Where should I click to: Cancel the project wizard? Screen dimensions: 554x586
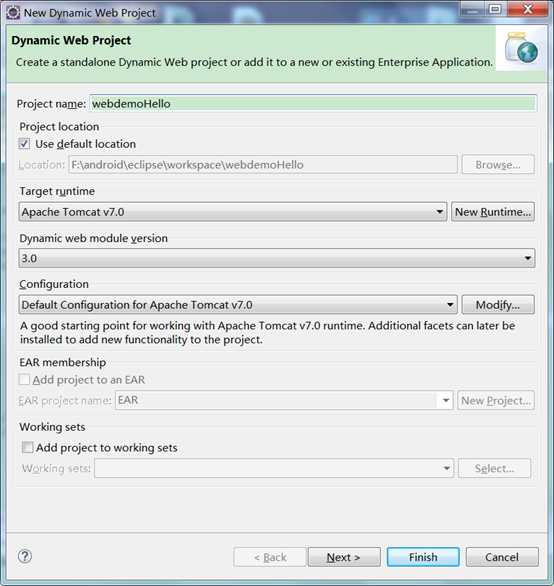[x=502, y=557]
